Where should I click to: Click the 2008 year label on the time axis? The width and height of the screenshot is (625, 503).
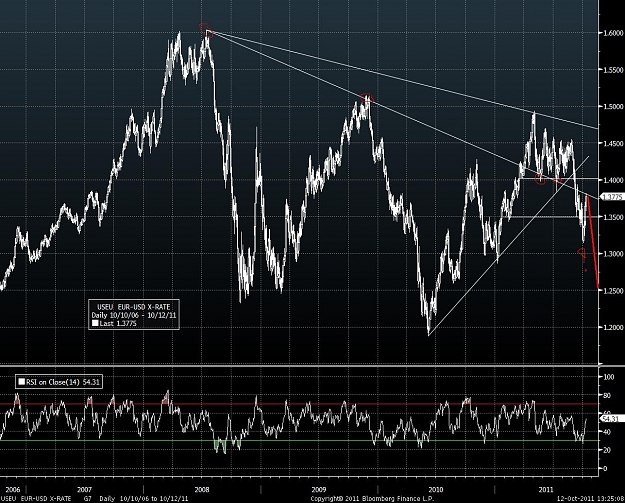(202, 489)
